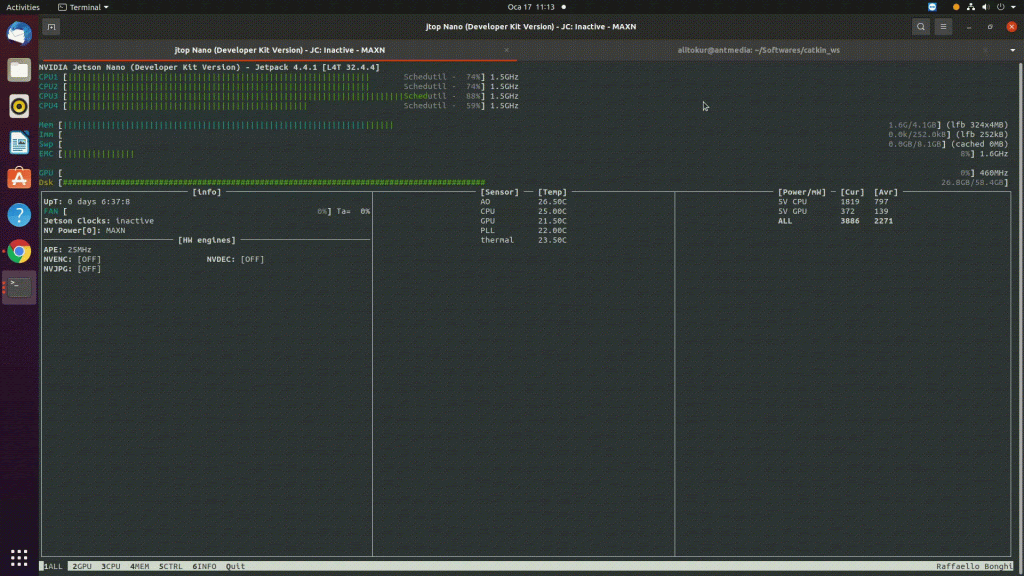Image resolution: width=1024 pixels, height=576 pixels.
Task: Click the NVIDIA Jetson Nano header line
Action: coord(209,67)
